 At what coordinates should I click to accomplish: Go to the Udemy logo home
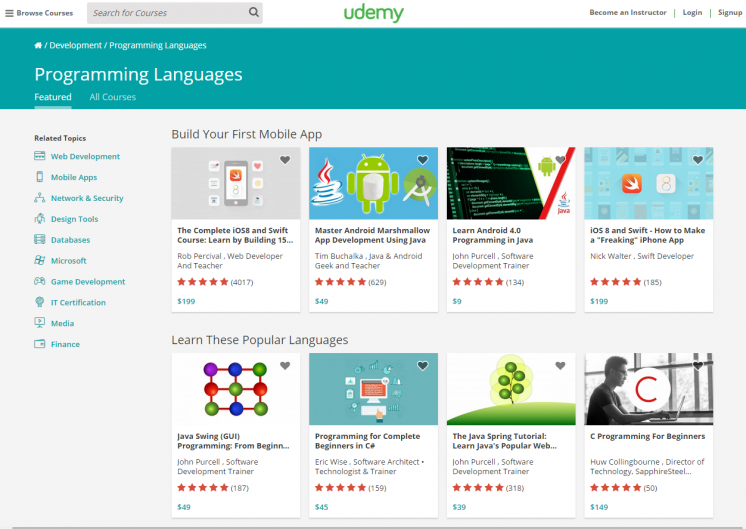point(373,13)
